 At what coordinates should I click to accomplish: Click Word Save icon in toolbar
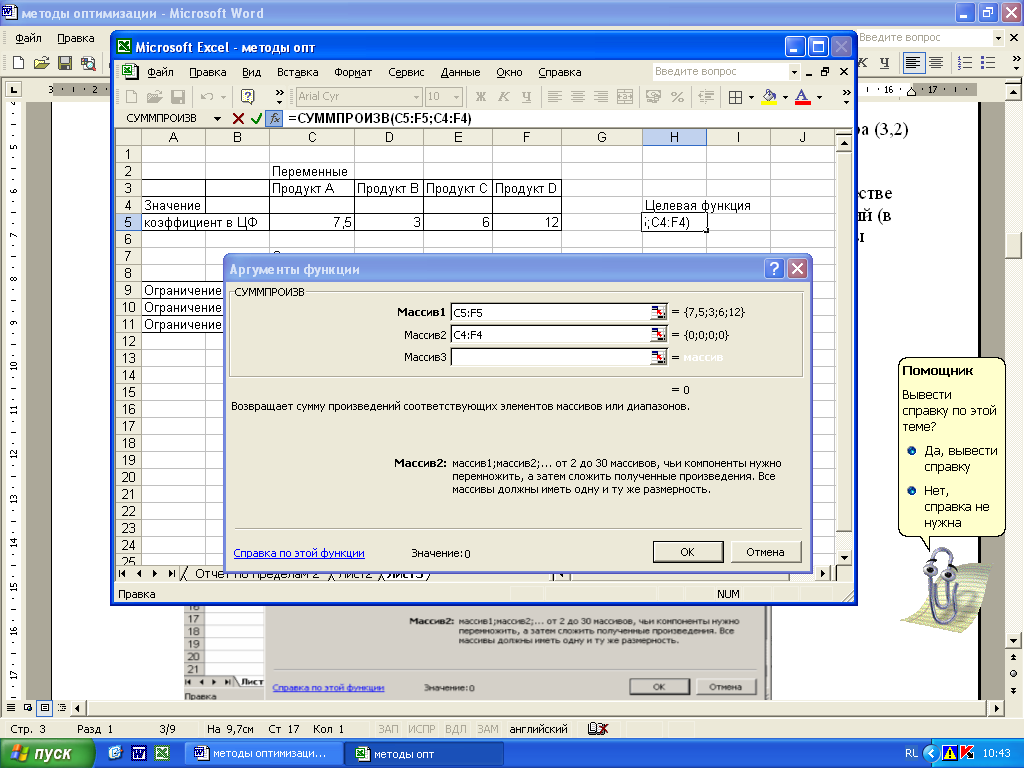coord(65,63)
